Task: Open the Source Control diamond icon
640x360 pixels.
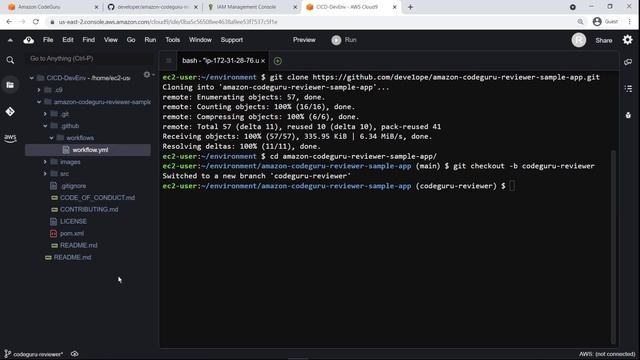Action: 10,111
